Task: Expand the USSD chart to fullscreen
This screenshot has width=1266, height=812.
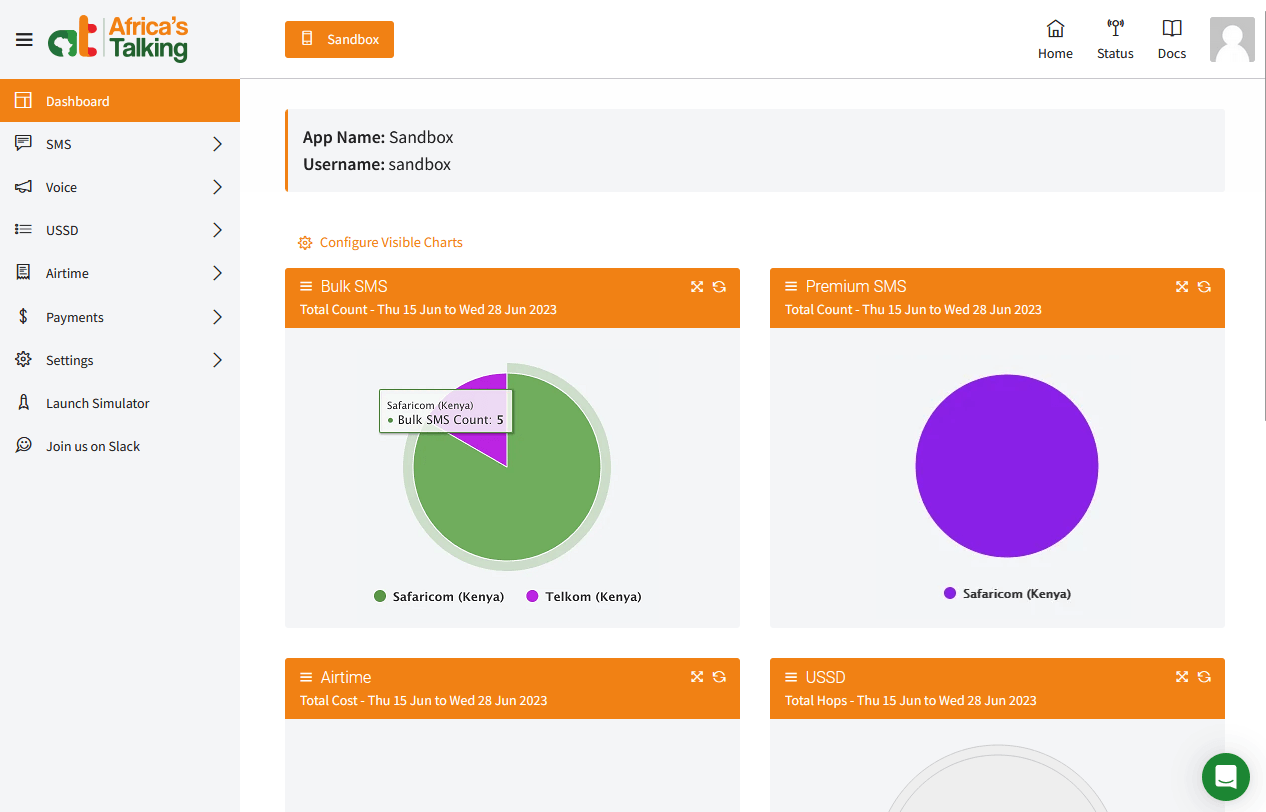Action: pos(1182,677)
